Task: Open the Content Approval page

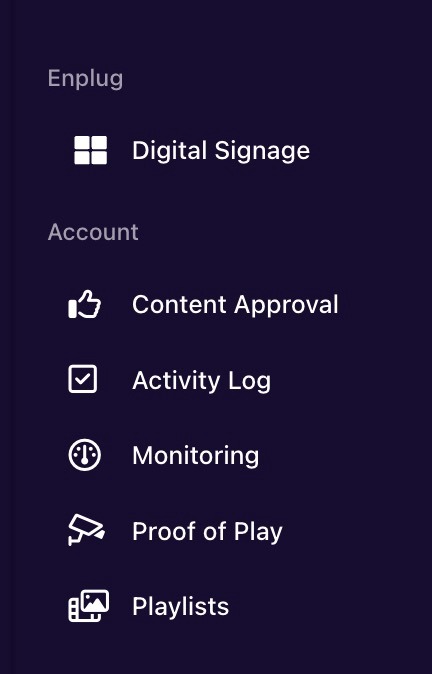Action: (x=235, y=305)
